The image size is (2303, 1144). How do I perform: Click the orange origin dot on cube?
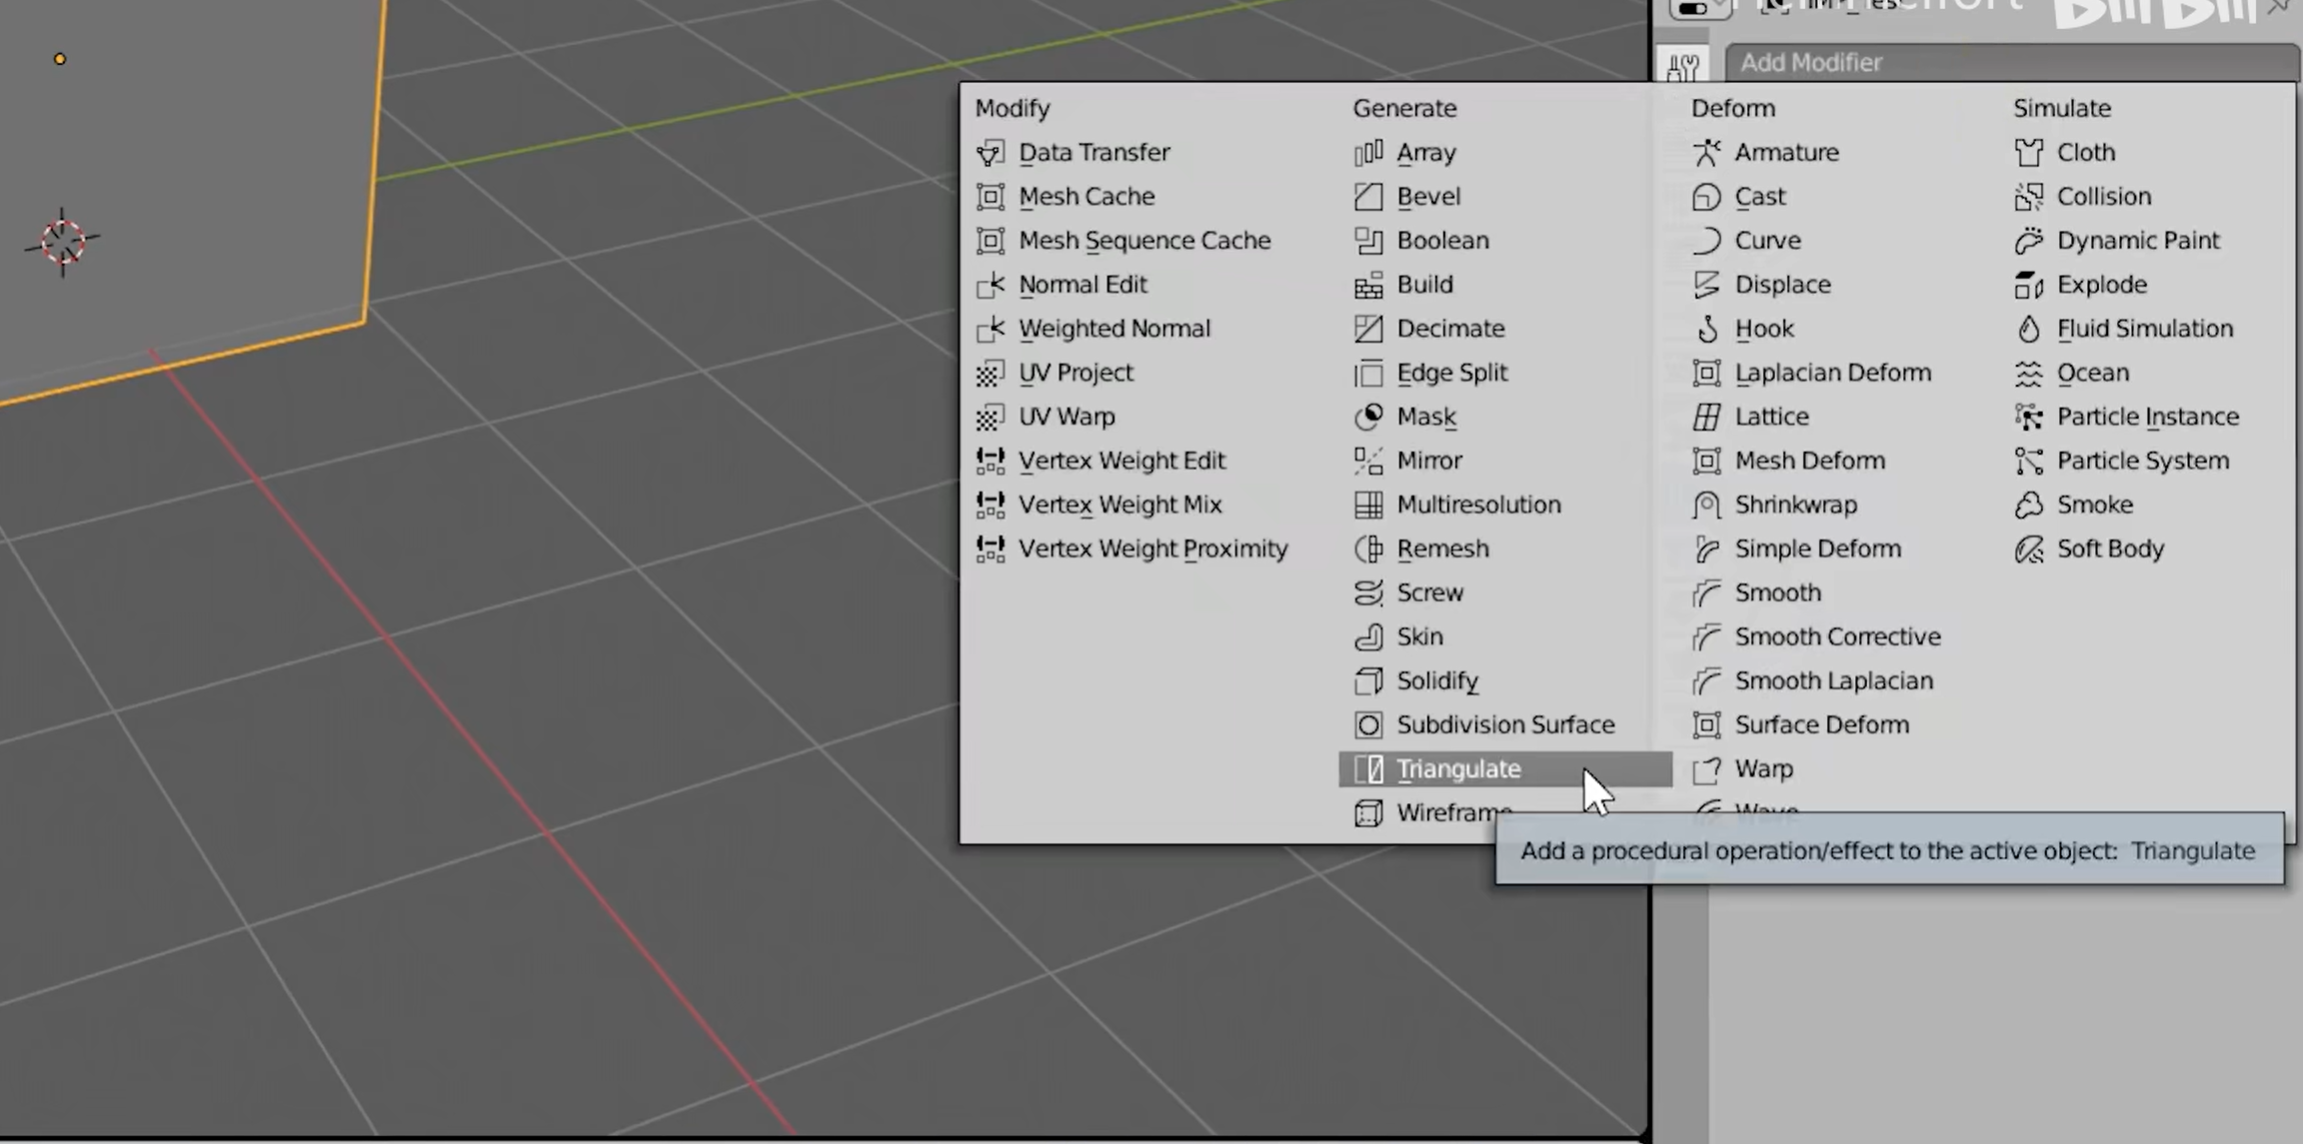coord(60,59)
